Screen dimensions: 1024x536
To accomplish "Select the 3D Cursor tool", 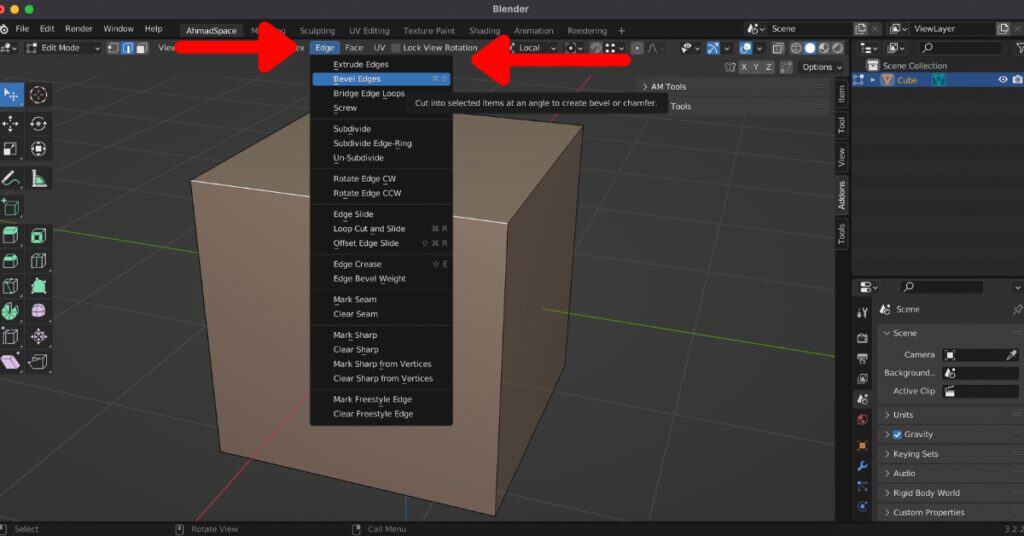I will pos(39,94).
